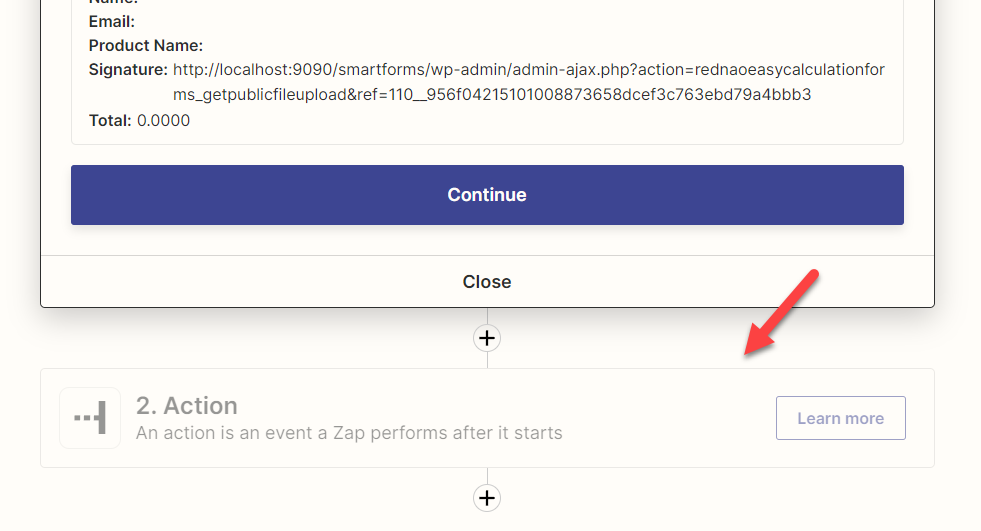Image resolution: width=981 pixels, height=531 pixels.
Task: Click empty area inside the Action step card
Action: coord(663,418)
